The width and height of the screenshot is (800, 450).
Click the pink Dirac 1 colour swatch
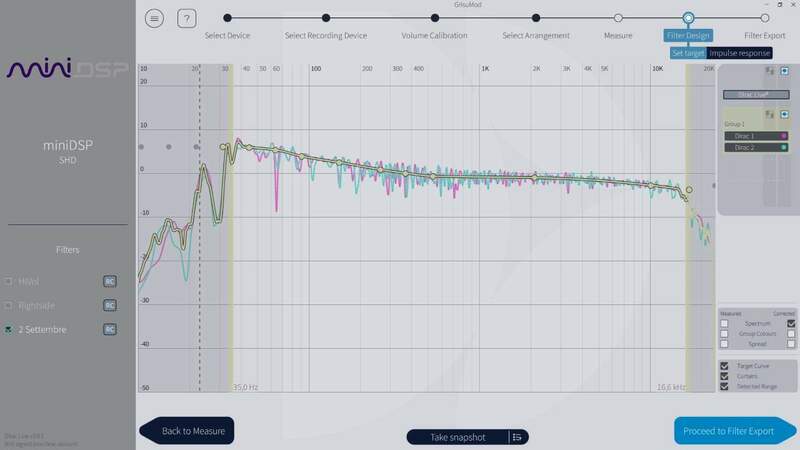784,135
